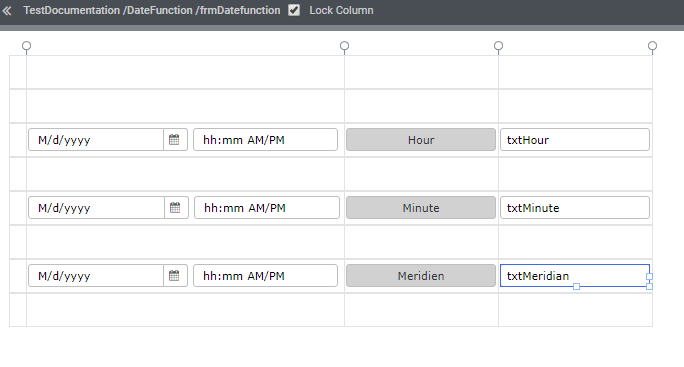Select the txtMinute text field
This screenshot has height=367, width=684.
pyautogui.click(x=575, y=208)
